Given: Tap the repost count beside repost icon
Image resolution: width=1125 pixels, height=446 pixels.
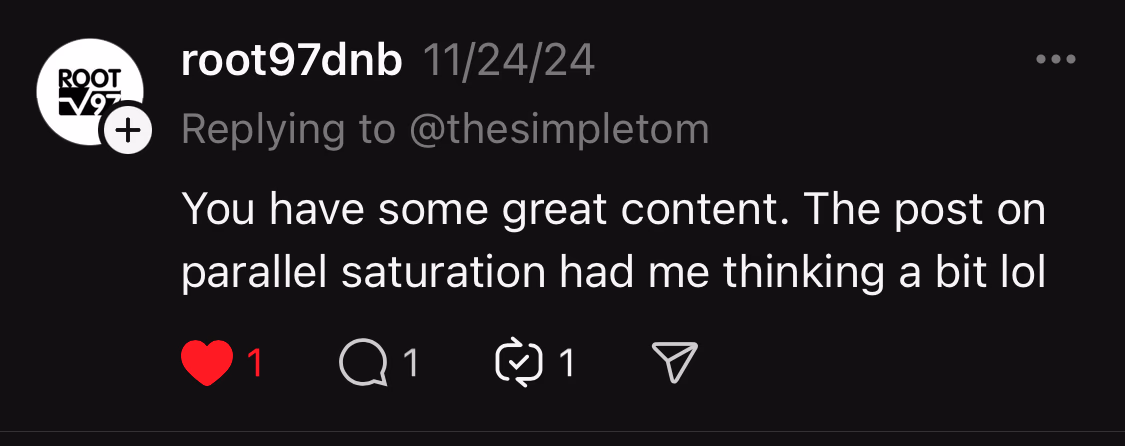Looking at the screenshot, I should pos(567,363).
